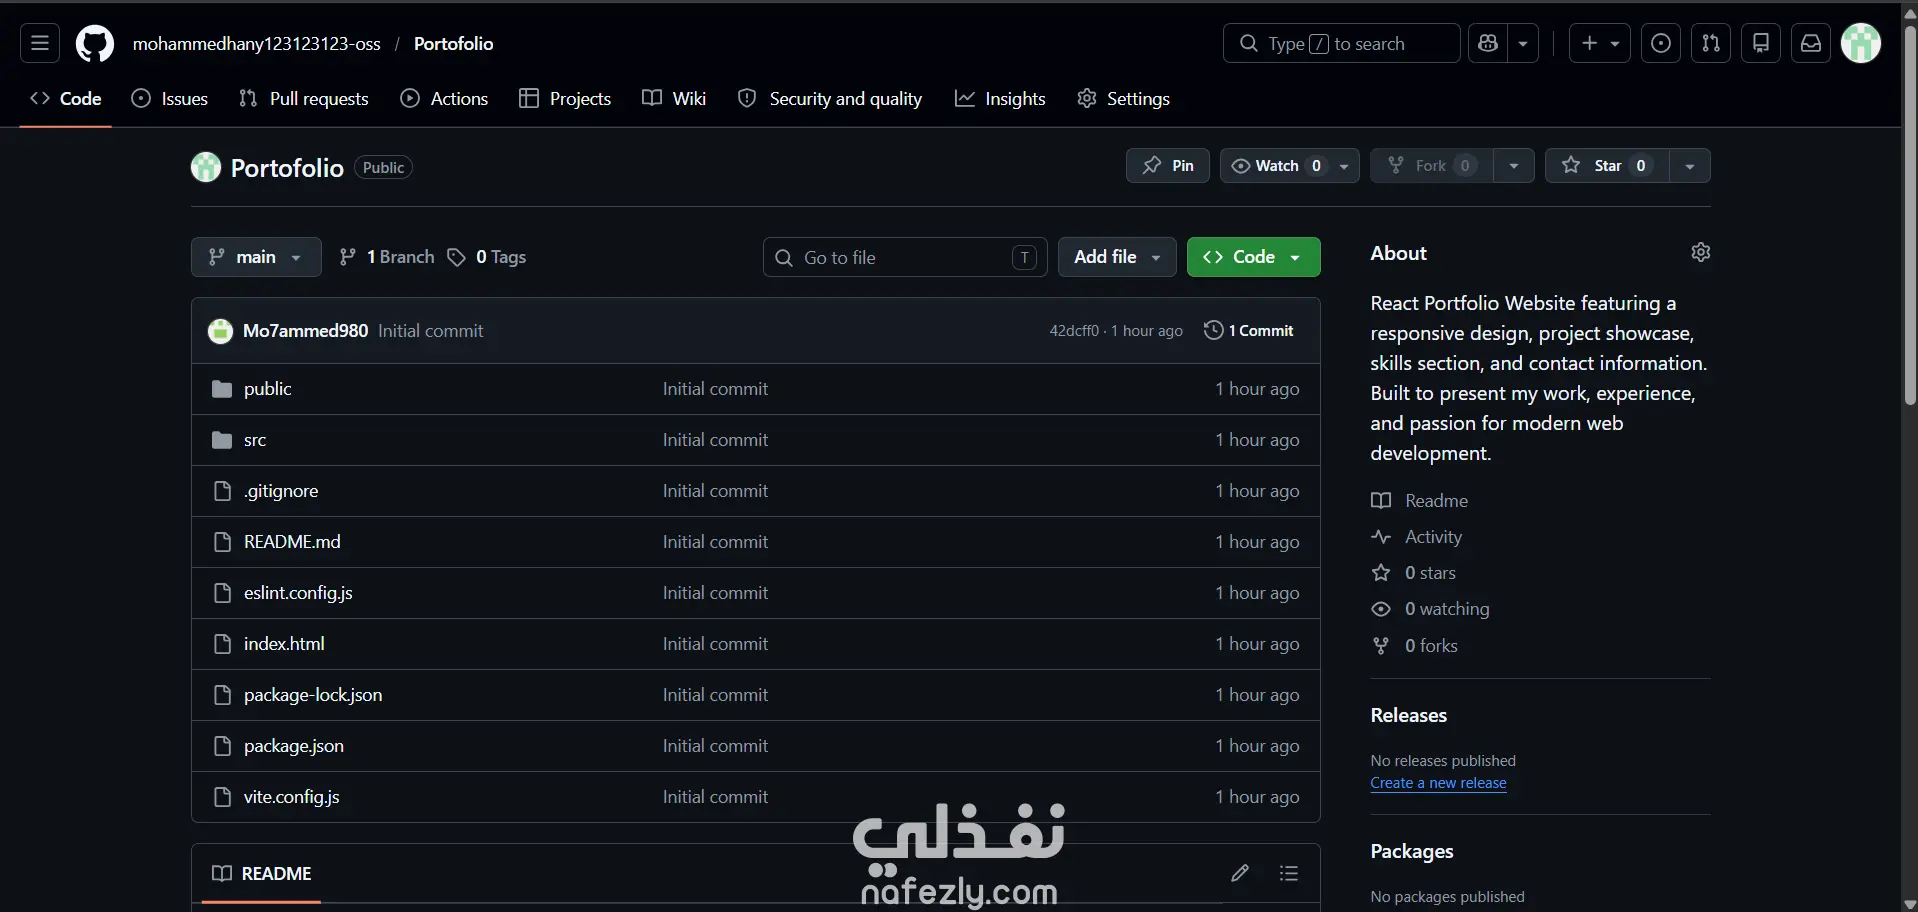This screenshot has height=912, width=1918.
Task: Open the 42dcff0 commit hash
Action: click(x=1074, y=331)
